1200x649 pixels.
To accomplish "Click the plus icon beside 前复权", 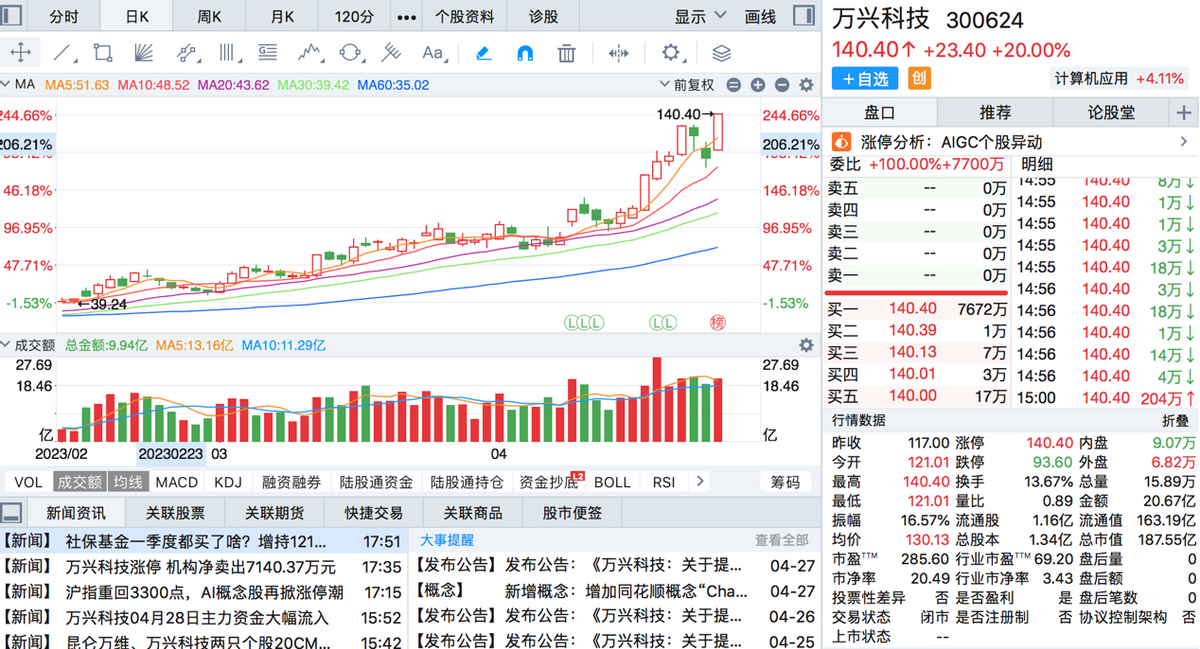I will click(757, 86).
